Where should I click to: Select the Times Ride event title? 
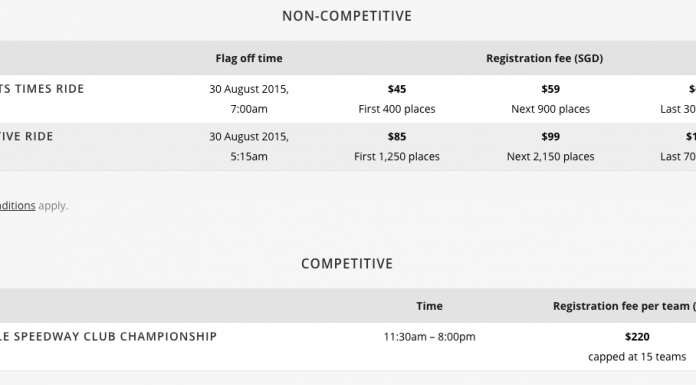tap(42, 89)
